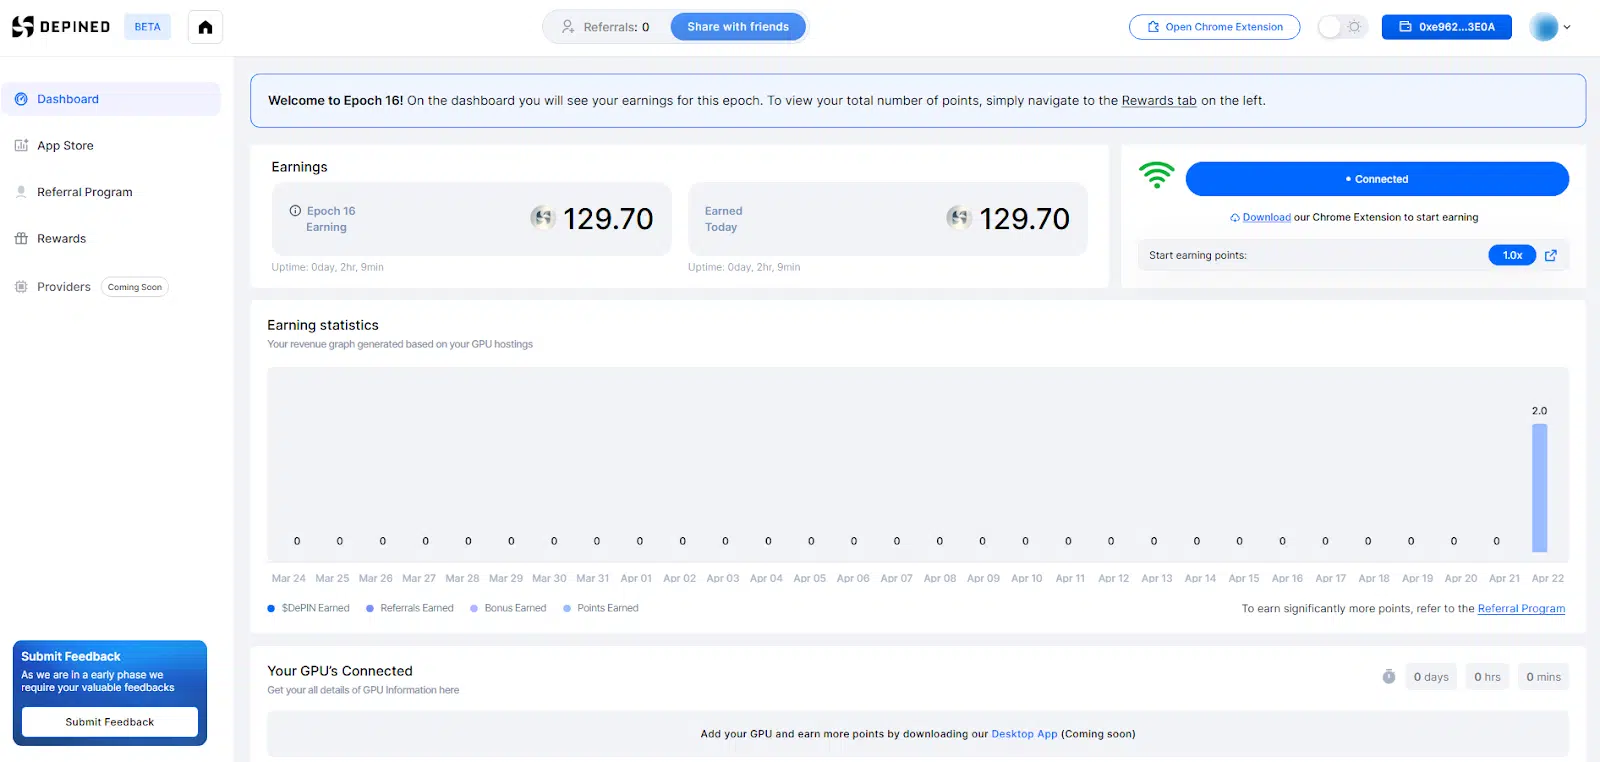Click the Apr 22 bar in chart
The height and width of the screenshot is (762, 1600).
click(x=1539, y=488)
